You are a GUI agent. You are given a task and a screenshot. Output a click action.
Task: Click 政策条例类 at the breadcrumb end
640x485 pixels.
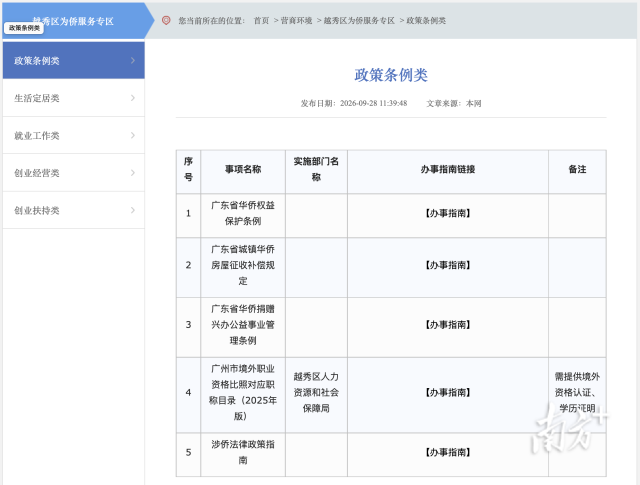[x=426, y=21]
